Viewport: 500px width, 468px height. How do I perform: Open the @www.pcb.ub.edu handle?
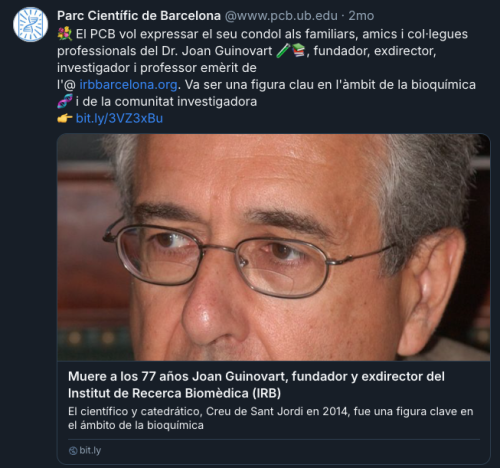281,16
